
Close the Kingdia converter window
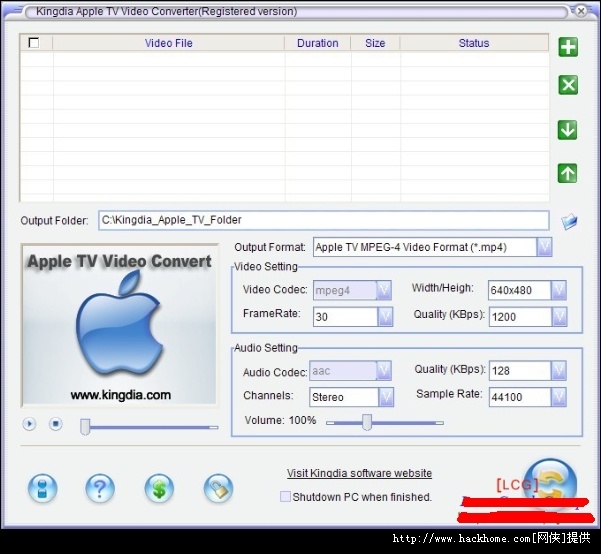click(581, 11)
